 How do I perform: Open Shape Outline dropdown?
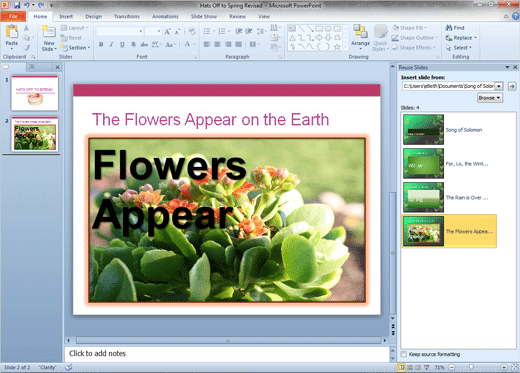click(x=414, y=38)
